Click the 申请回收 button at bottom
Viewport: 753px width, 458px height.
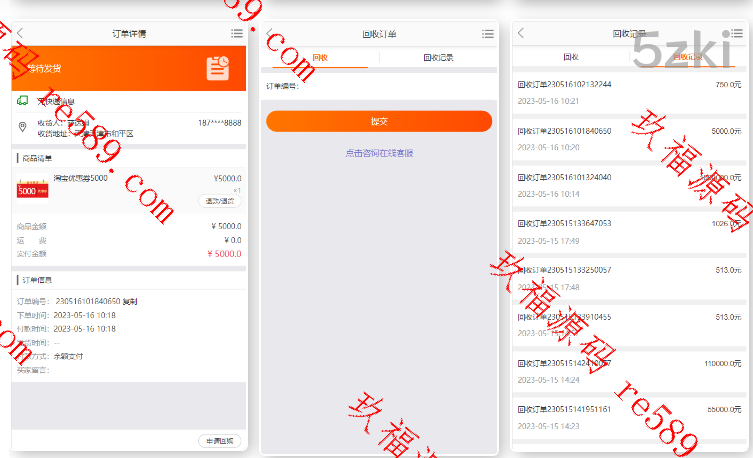[x=219, y=441]
